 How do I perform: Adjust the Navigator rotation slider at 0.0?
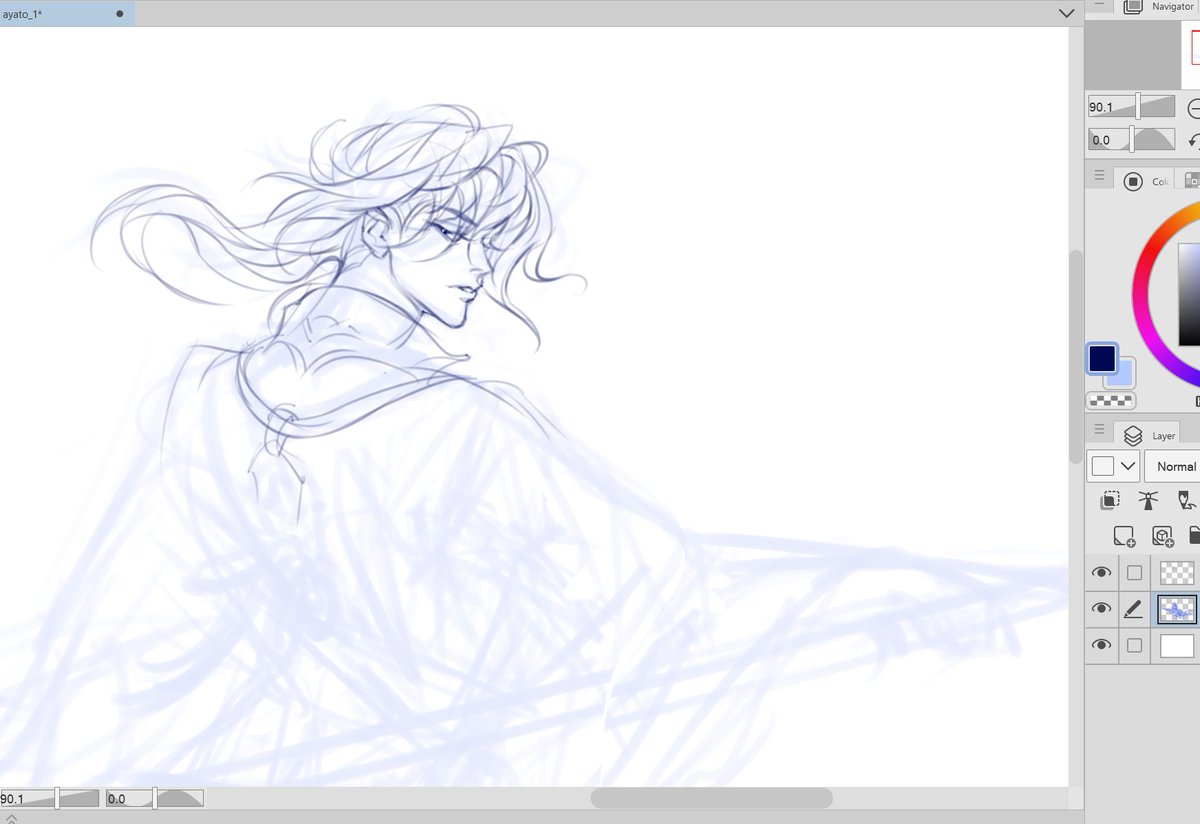pos(1131,140)
